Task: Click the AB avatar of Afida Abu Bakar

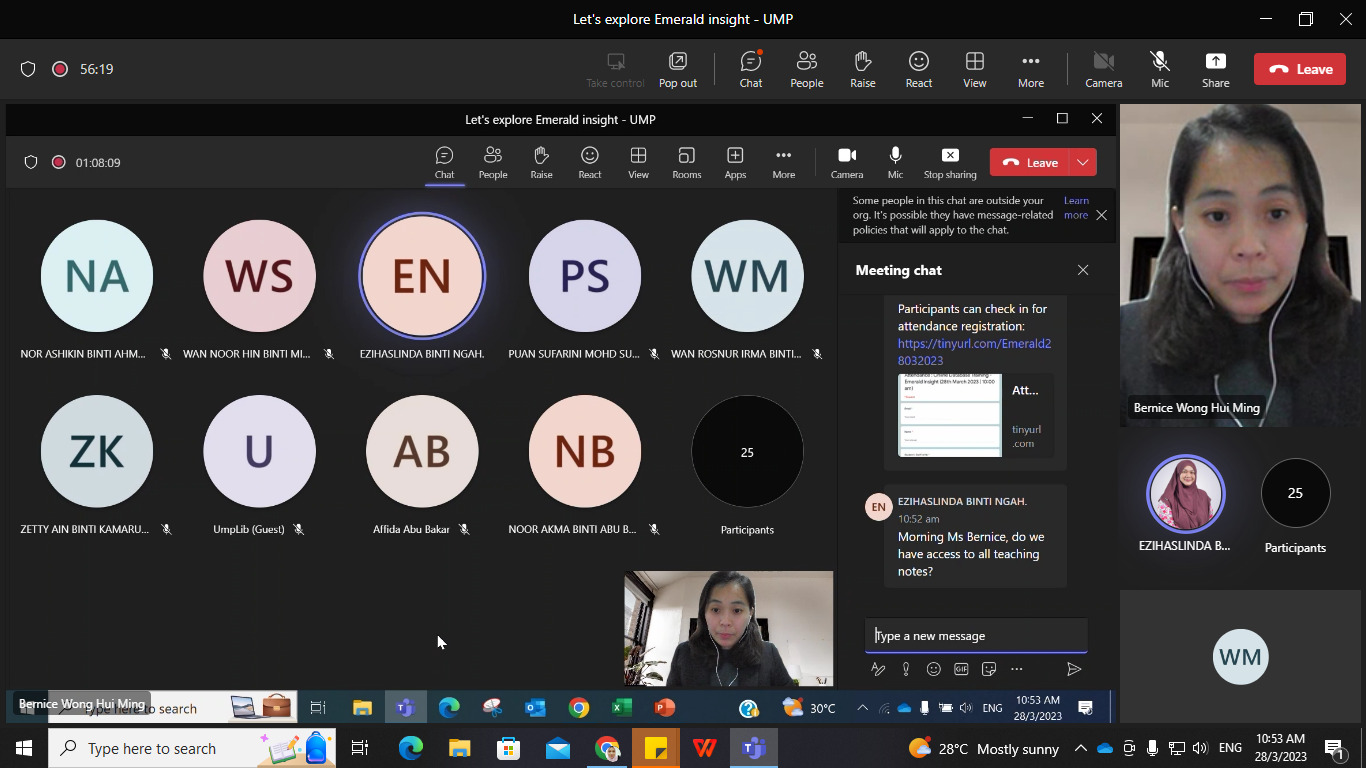Action: pyautogui.click(x=422, y=452)
